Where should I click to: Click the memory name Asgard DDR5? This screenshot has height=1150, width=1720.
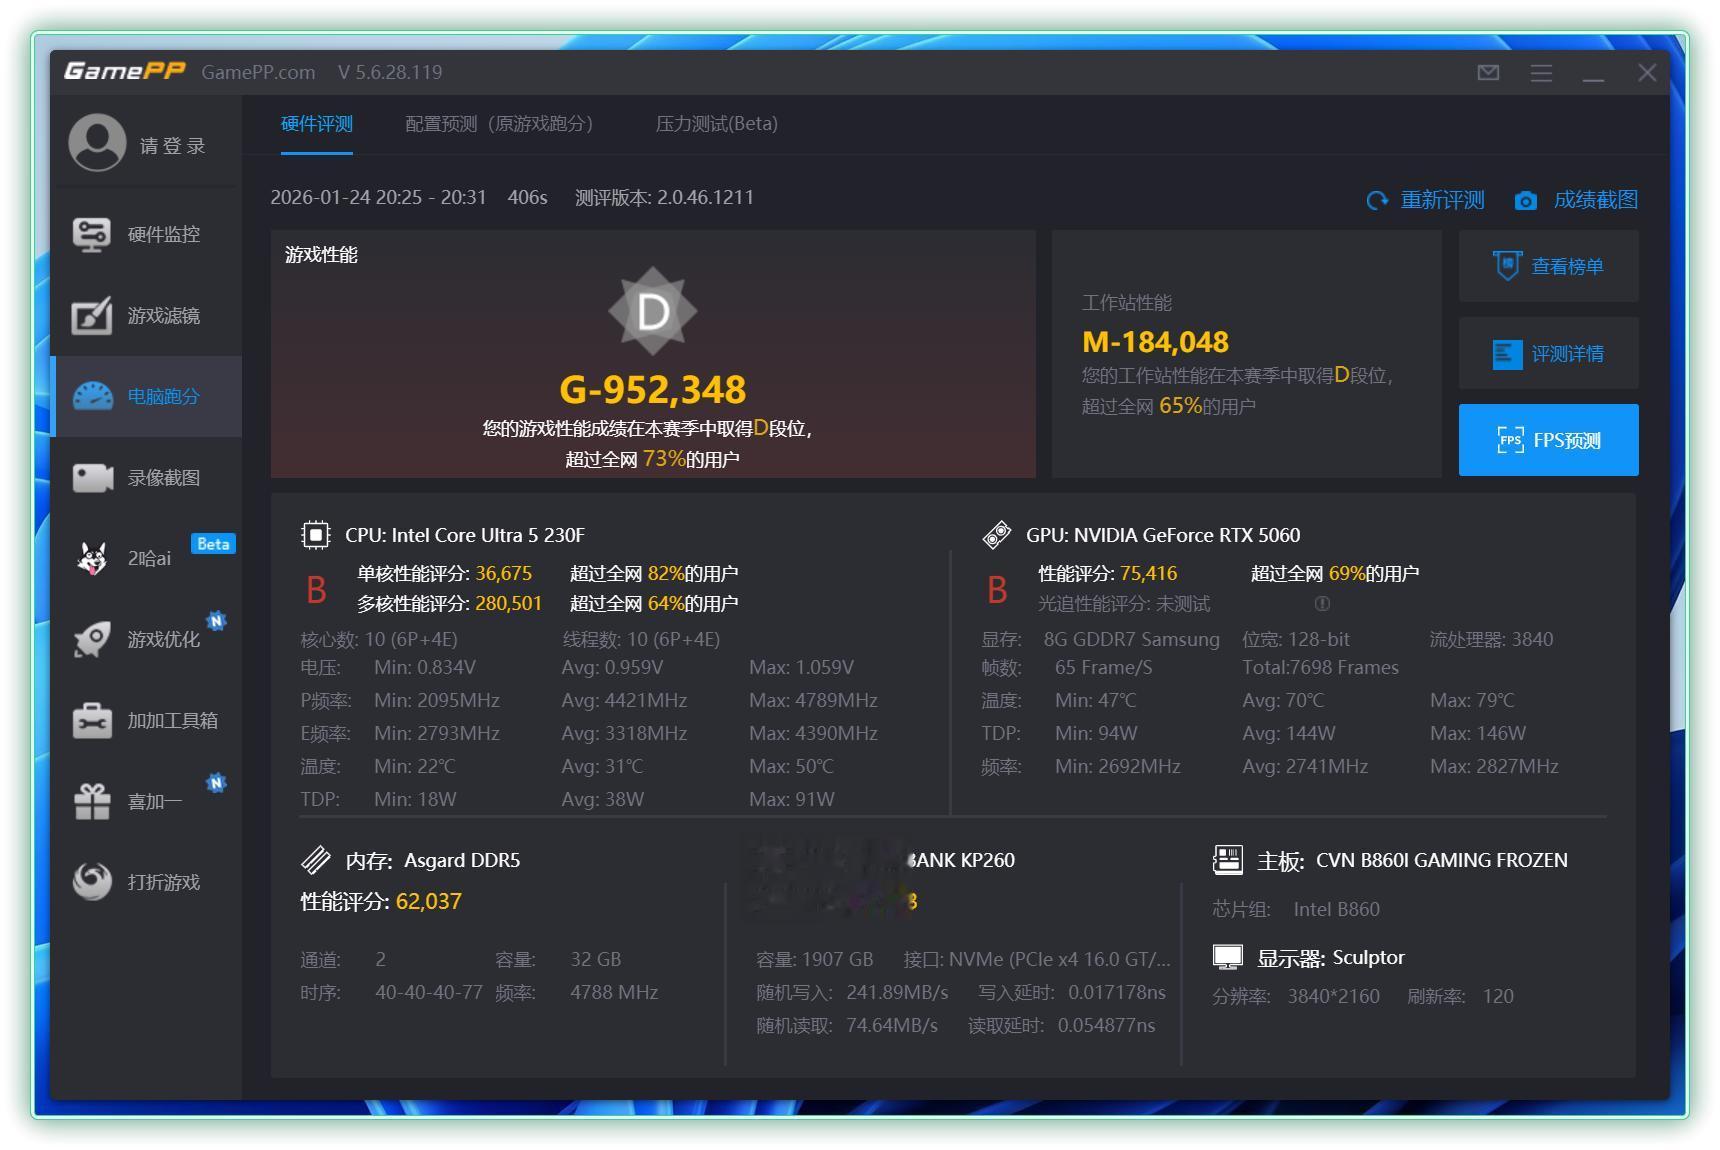tap(462, 860)
